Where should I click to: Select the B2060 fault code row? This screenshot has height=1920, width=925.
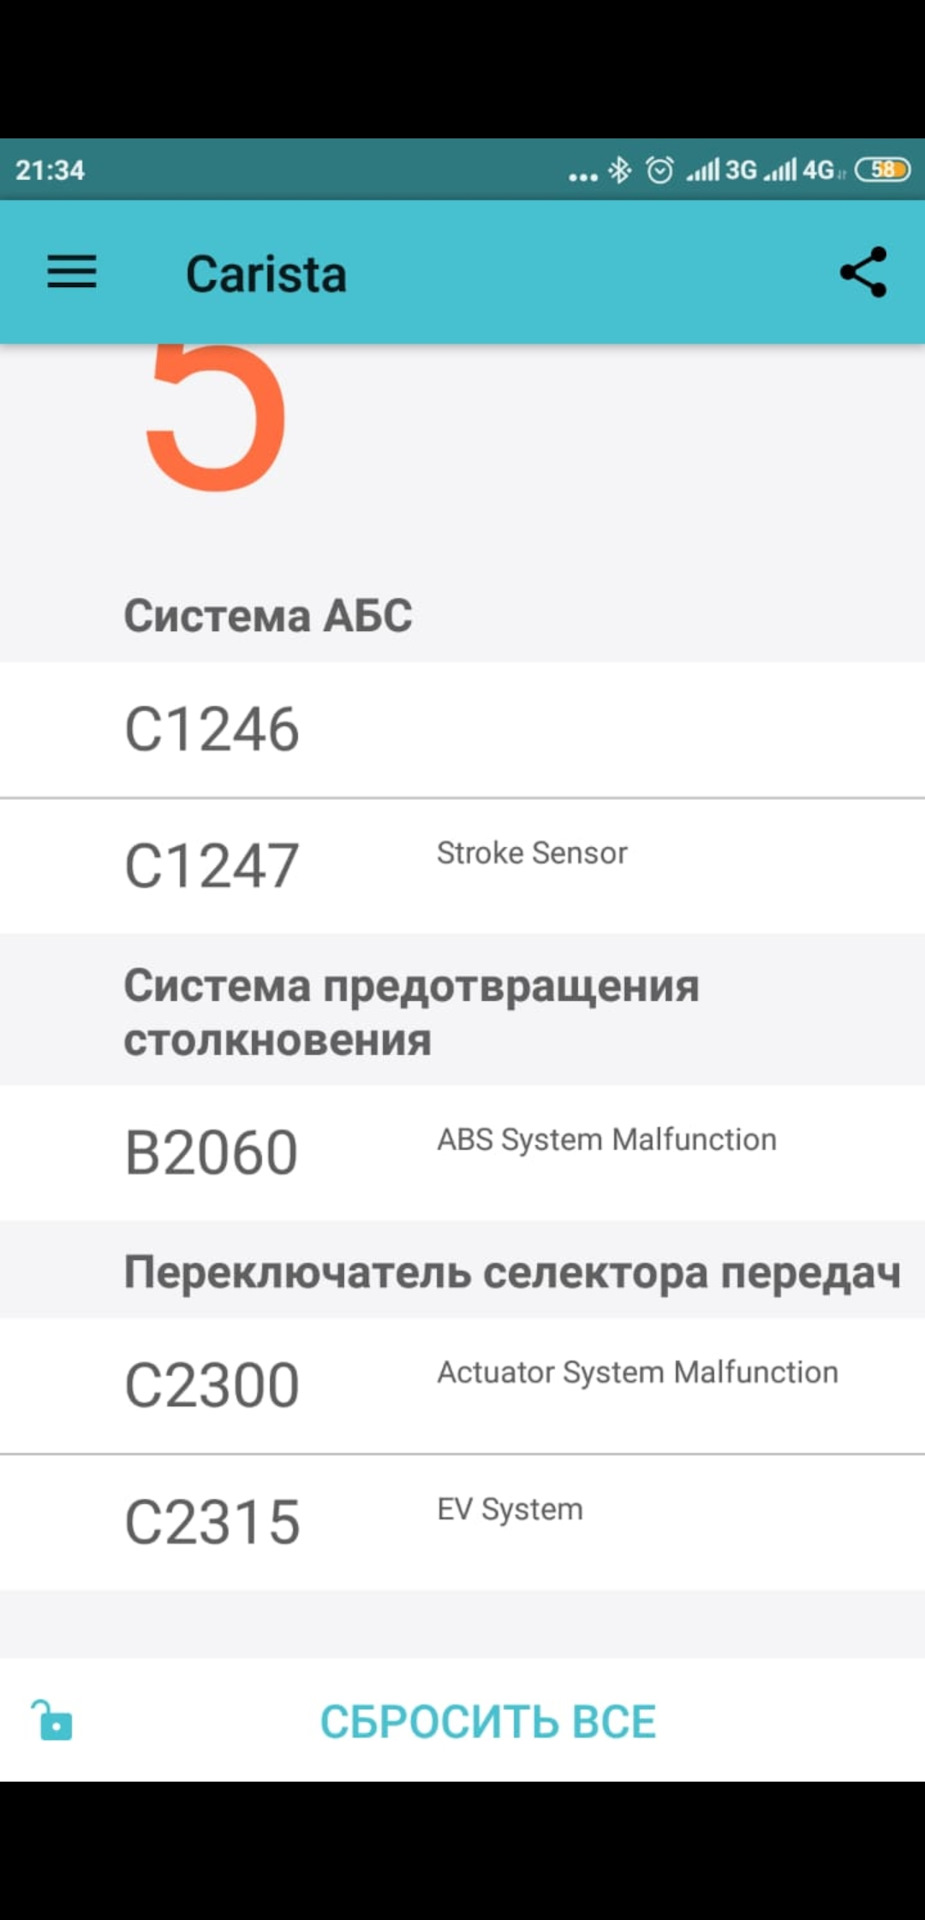[462, 1152]
